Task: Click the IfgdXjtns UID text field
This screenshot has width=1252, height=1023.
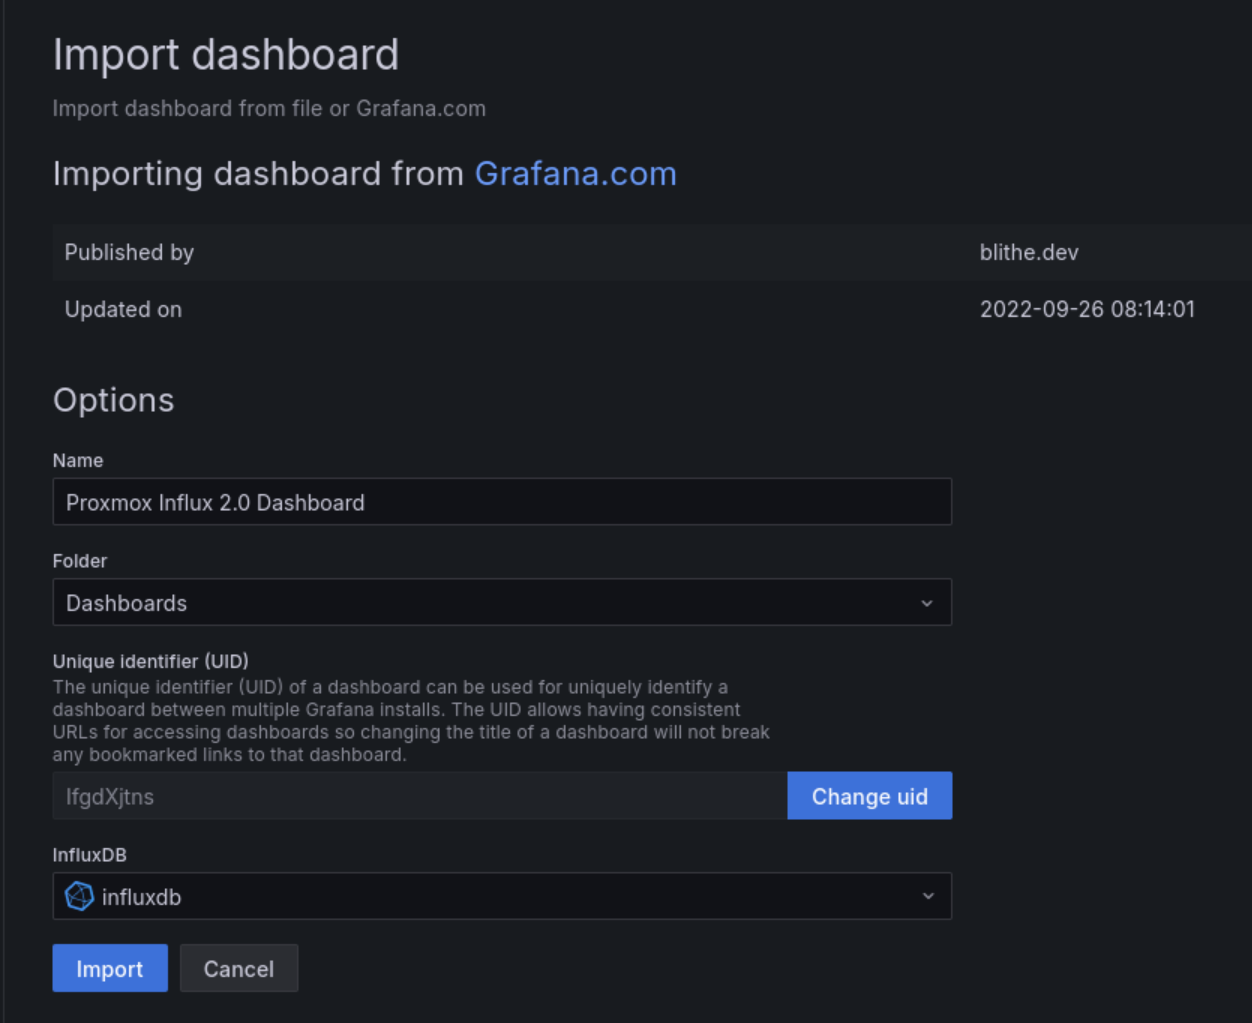Action: [x=419, y=796]
